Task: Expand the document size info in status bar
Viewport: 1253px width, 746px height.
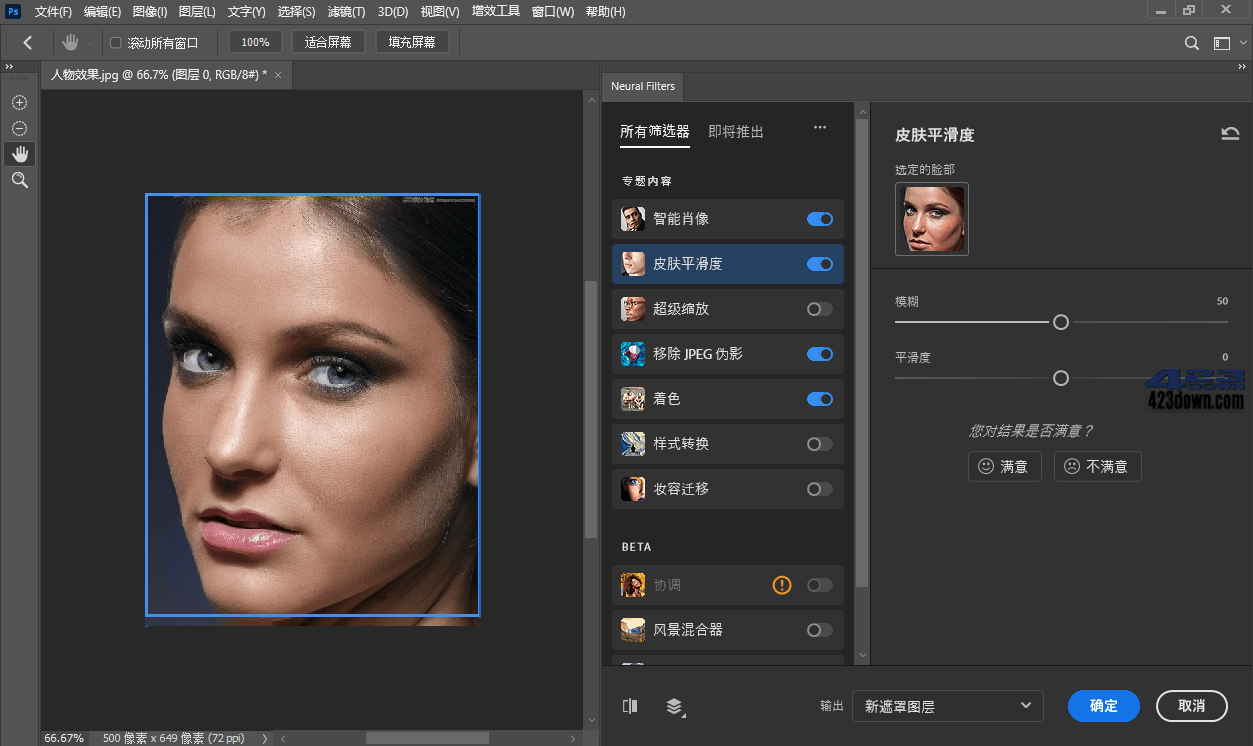Action: click(263, 738)
